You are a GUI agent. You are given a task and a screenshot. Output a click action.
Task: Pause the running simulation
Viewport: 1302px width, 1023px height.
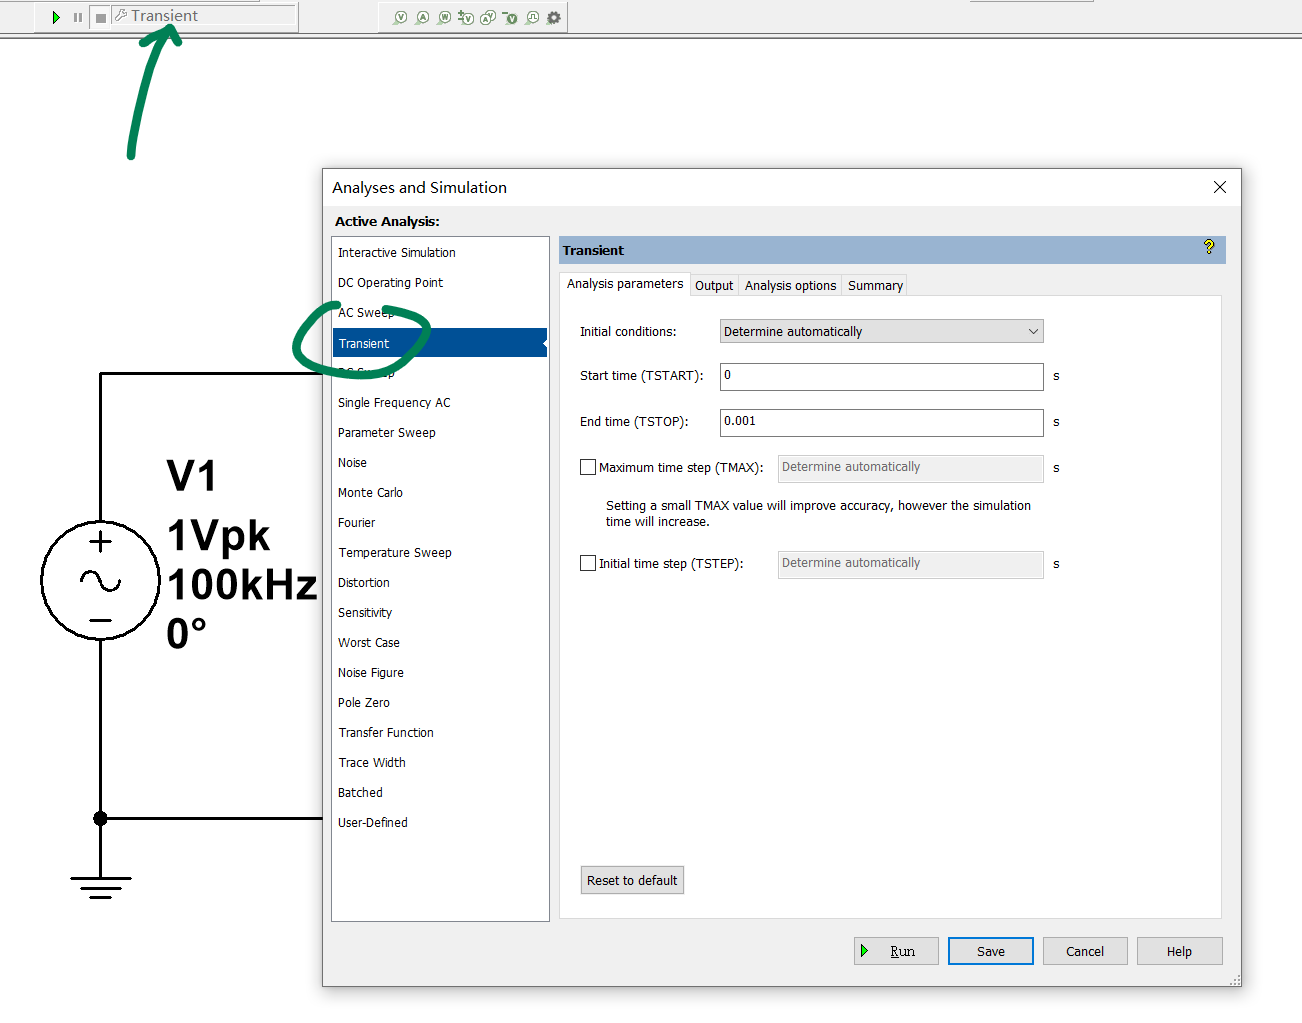(78, 16)
